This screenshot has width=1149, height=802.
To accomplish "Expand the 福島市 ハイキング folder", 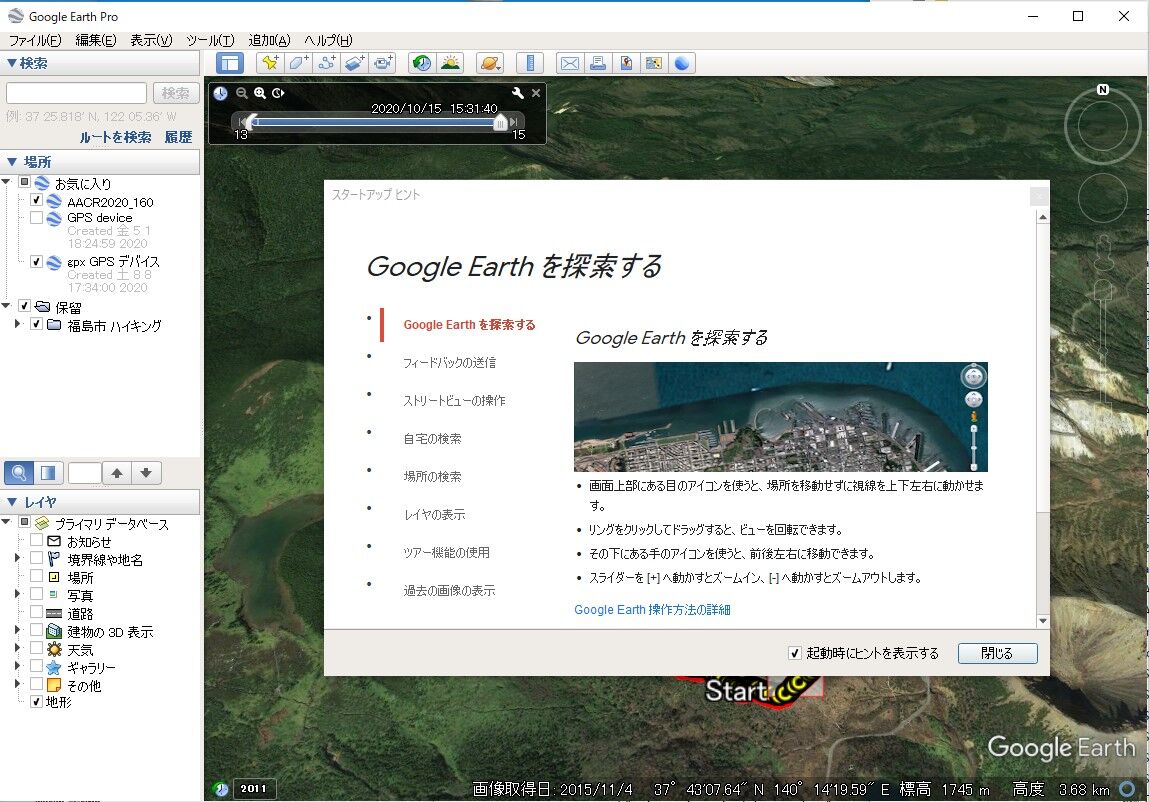I will coord(18,323).
